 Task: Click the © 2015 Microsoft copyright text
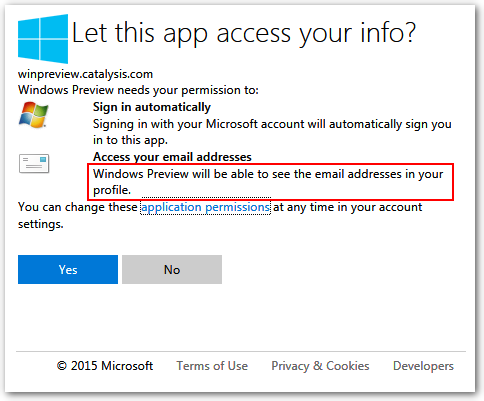point(105,366)
